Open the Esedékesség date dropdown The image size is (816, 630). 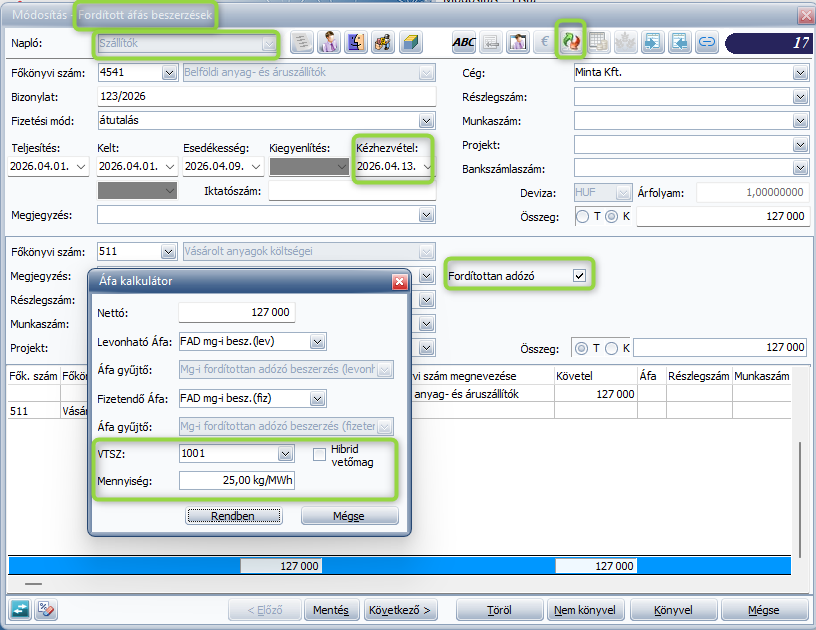point(256,166)
